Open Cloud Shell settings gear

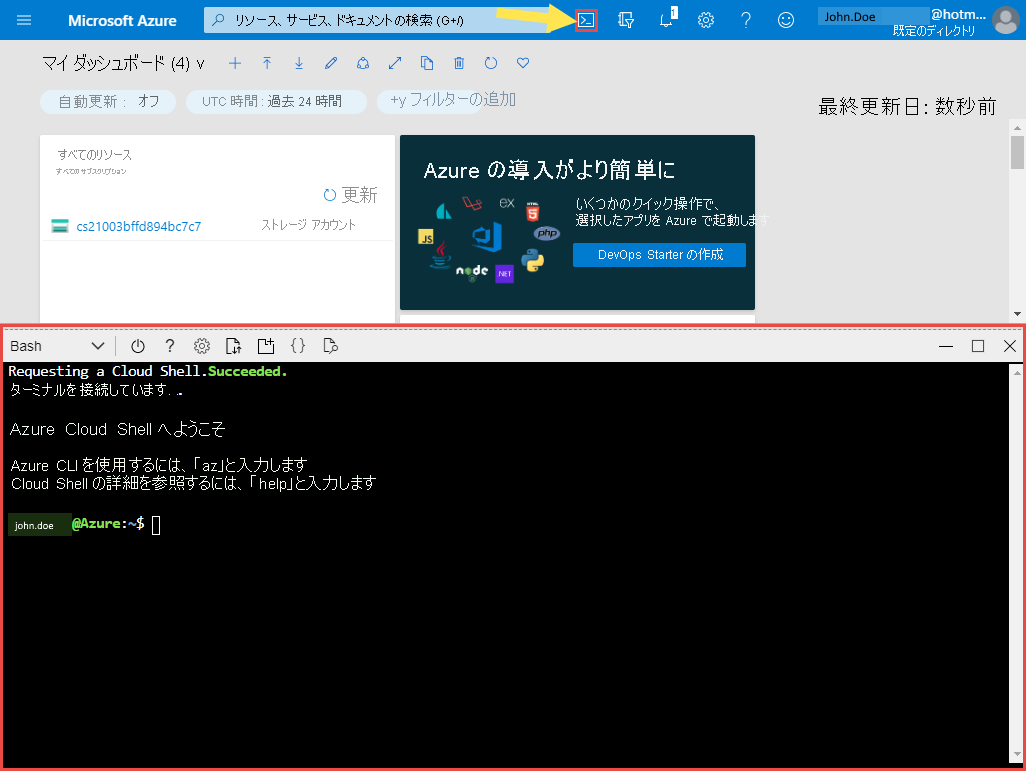click(202, 346)
